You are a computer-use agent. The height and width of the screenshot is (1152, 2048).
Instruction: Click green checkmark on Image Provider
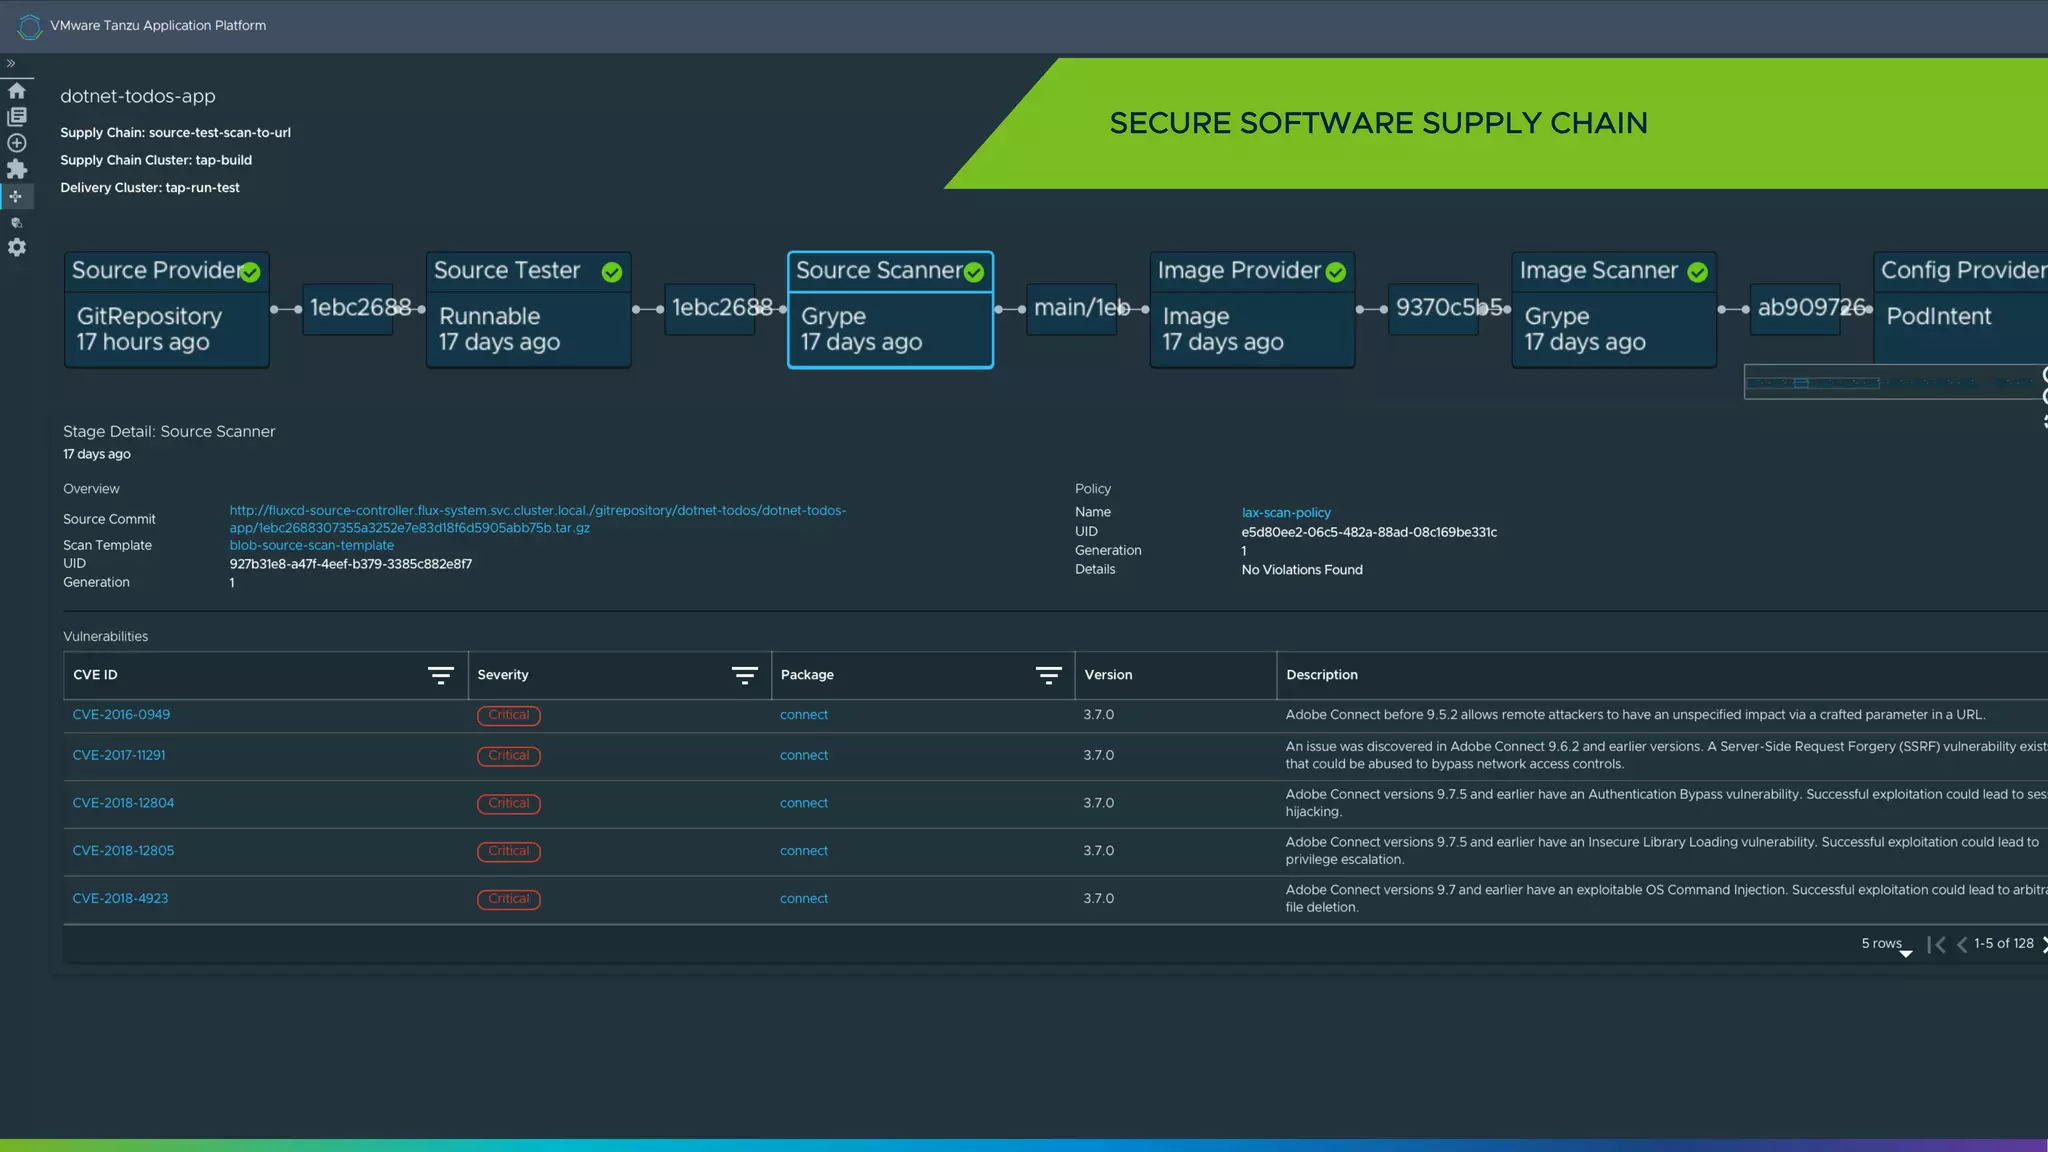(1336, 272)
